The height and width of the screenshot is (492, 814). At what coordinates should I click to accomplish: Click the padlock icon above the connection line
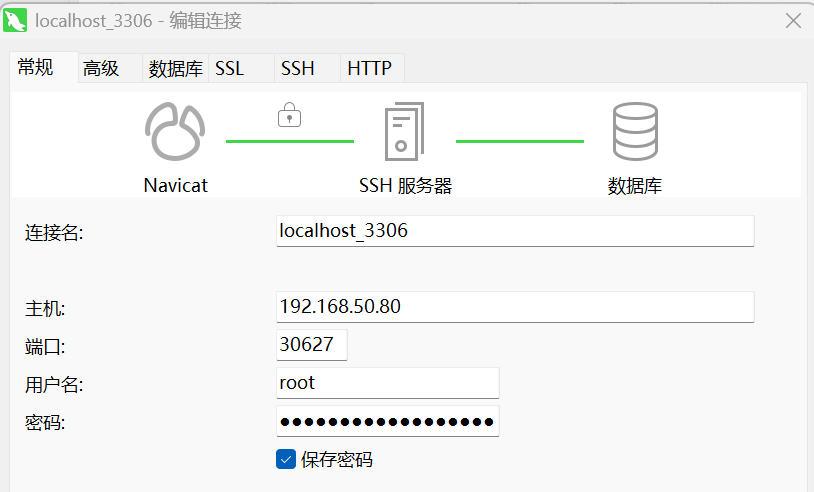pyautogui.click(x=289, y=116)
